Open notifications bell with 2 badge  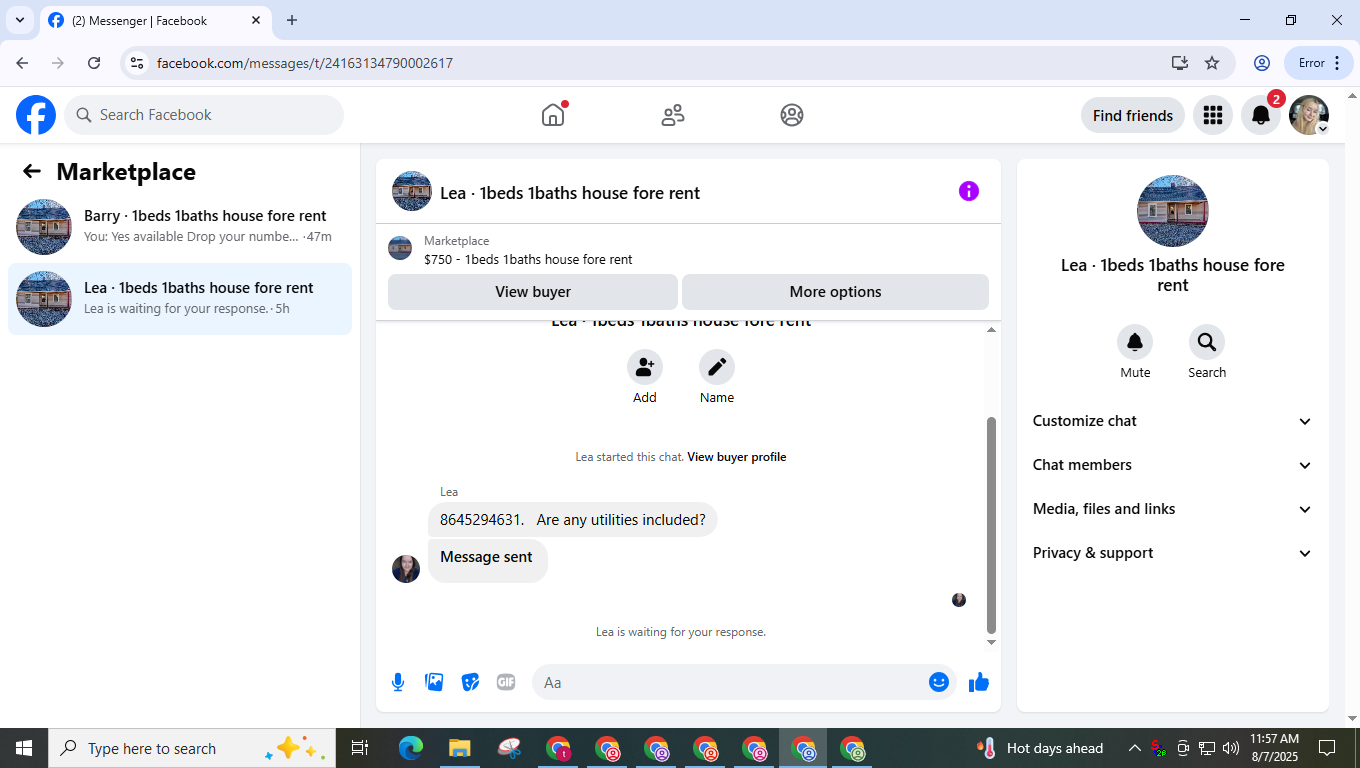(1261, 115)
